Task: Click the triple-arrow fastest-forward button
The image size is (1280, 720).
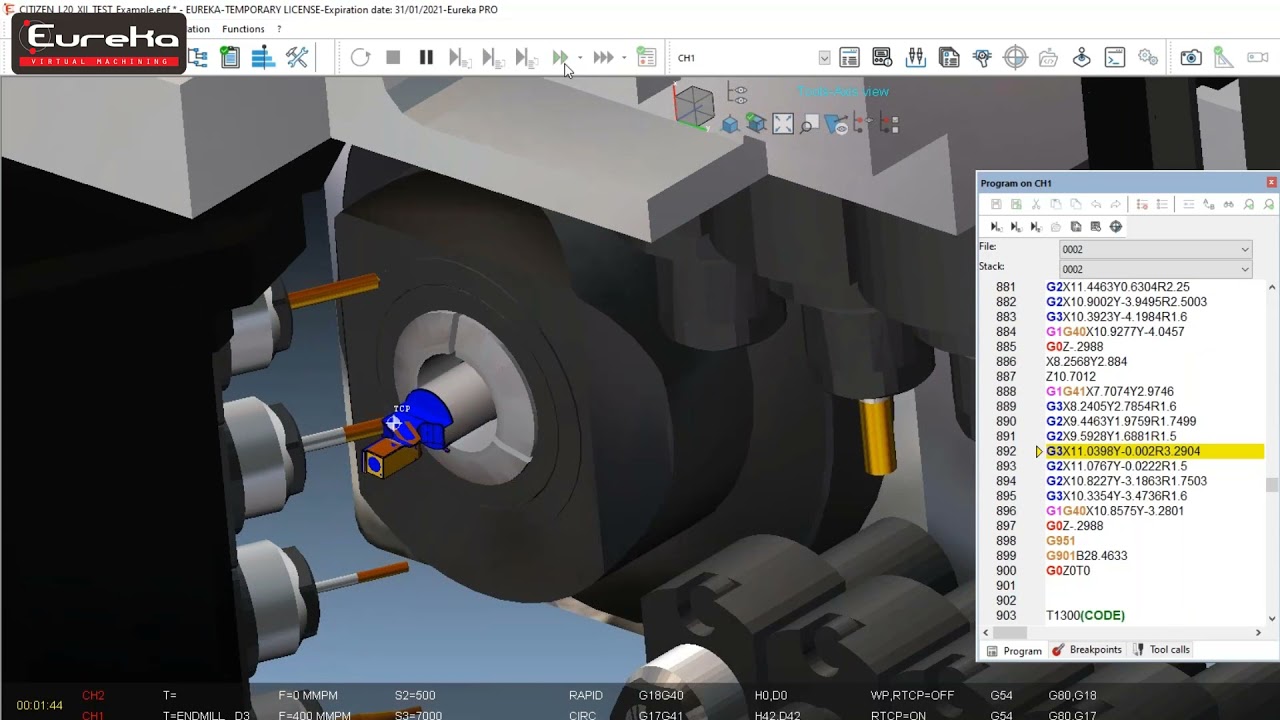Action: 602,58
